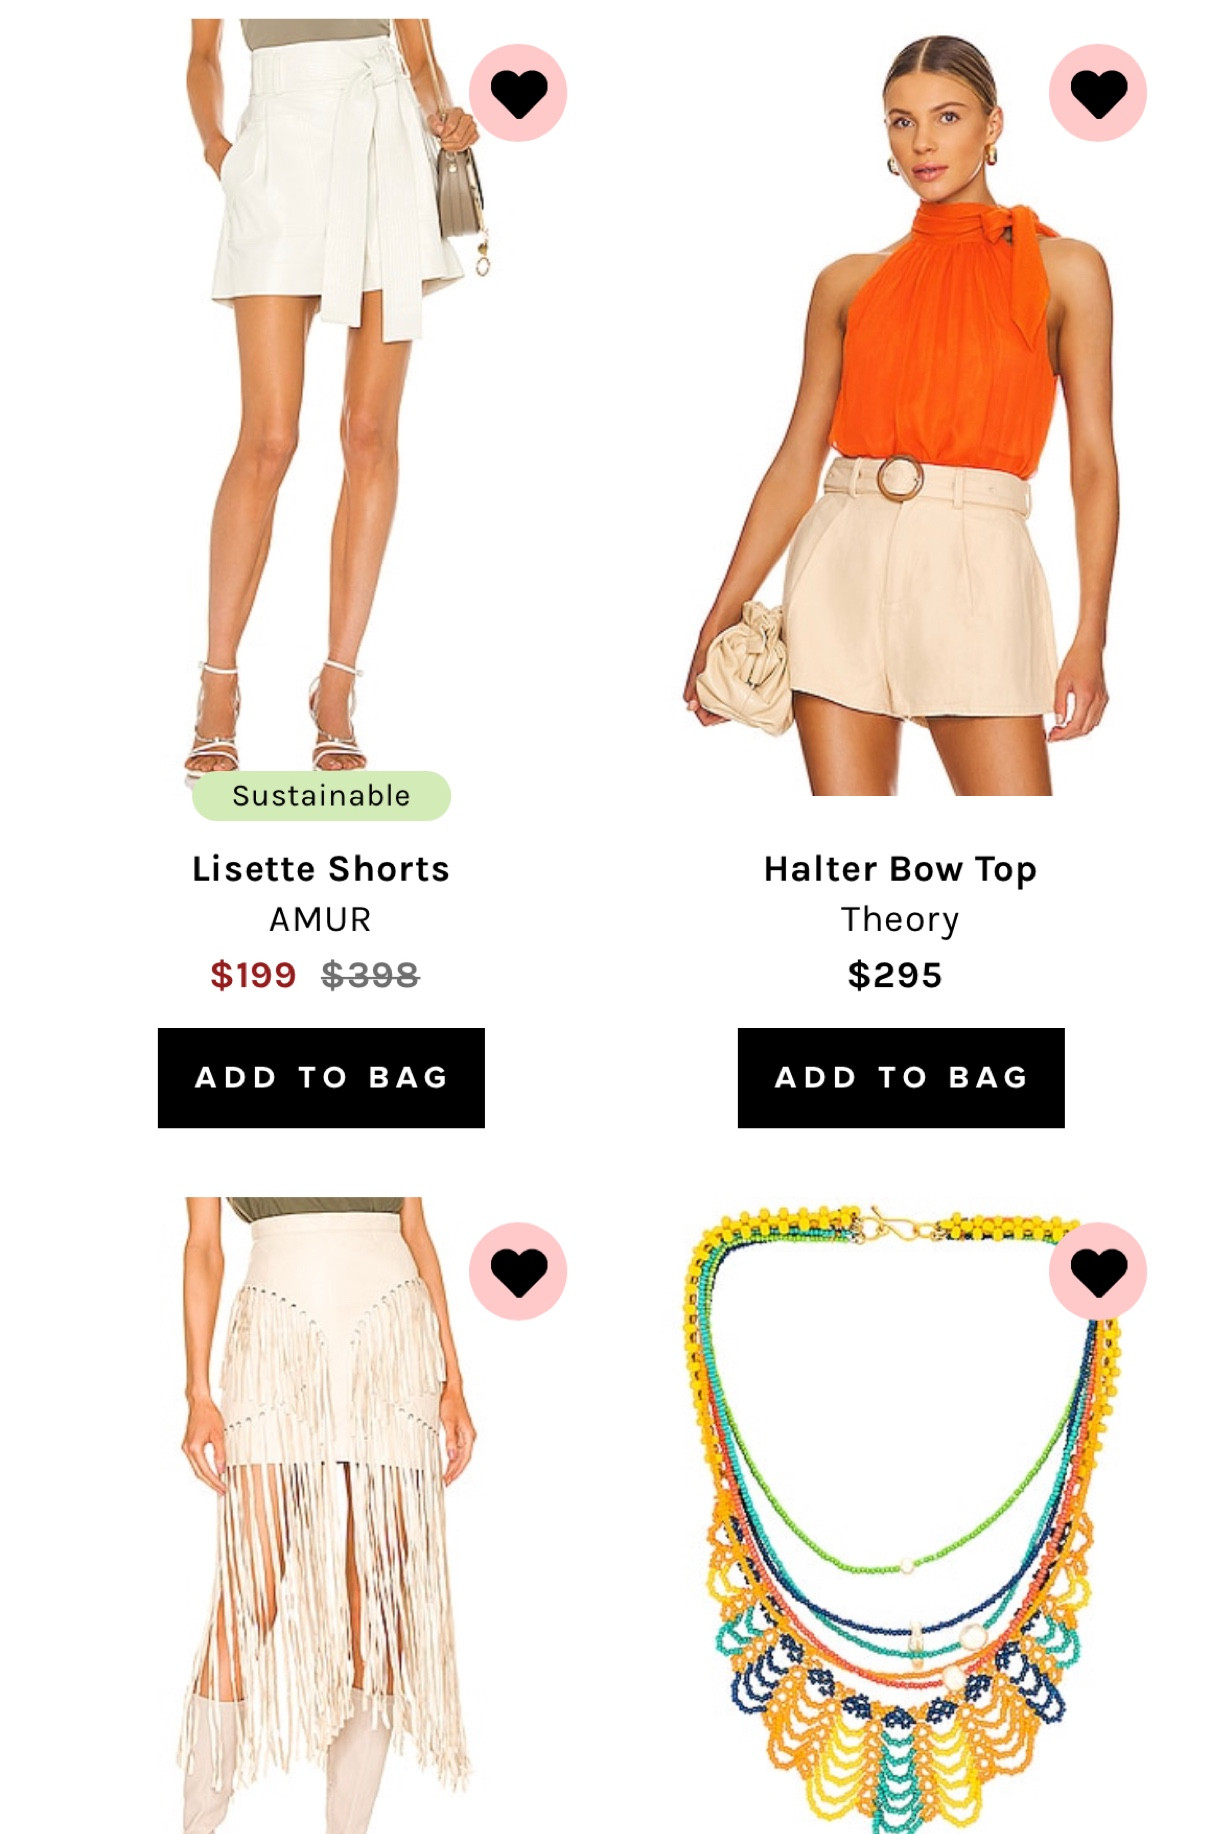
Task: Toggle the heart on Halter Bow Top
Action: tap(1098, 93)
